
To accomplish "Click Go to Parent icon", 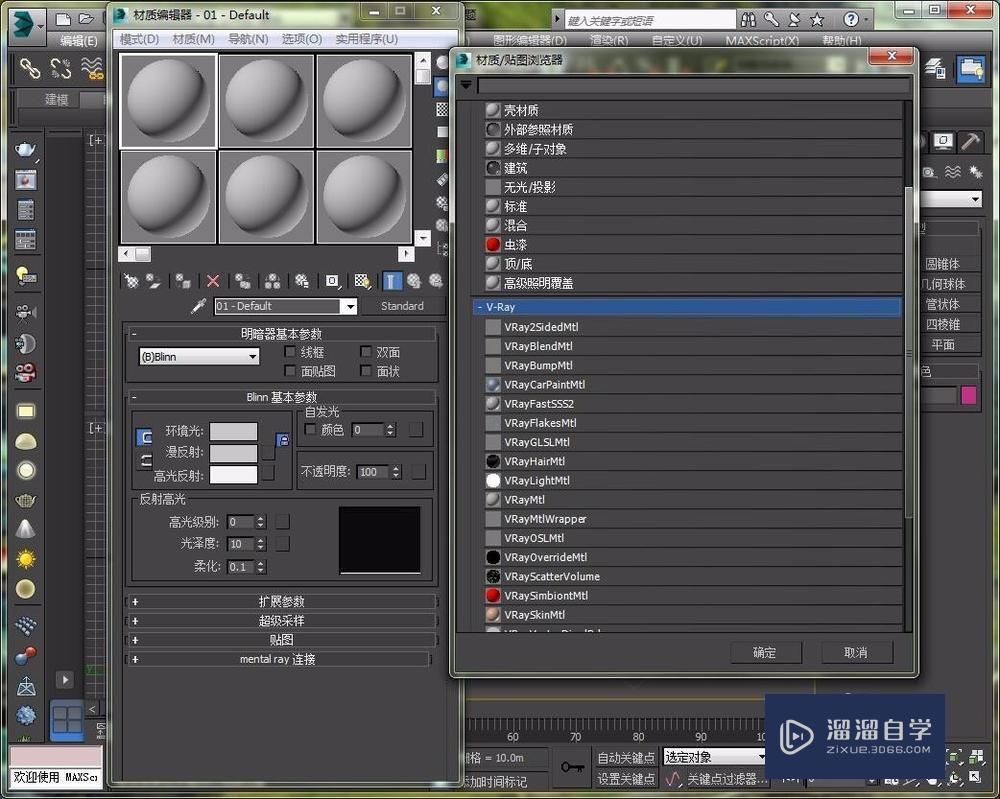I will [414, 281].
